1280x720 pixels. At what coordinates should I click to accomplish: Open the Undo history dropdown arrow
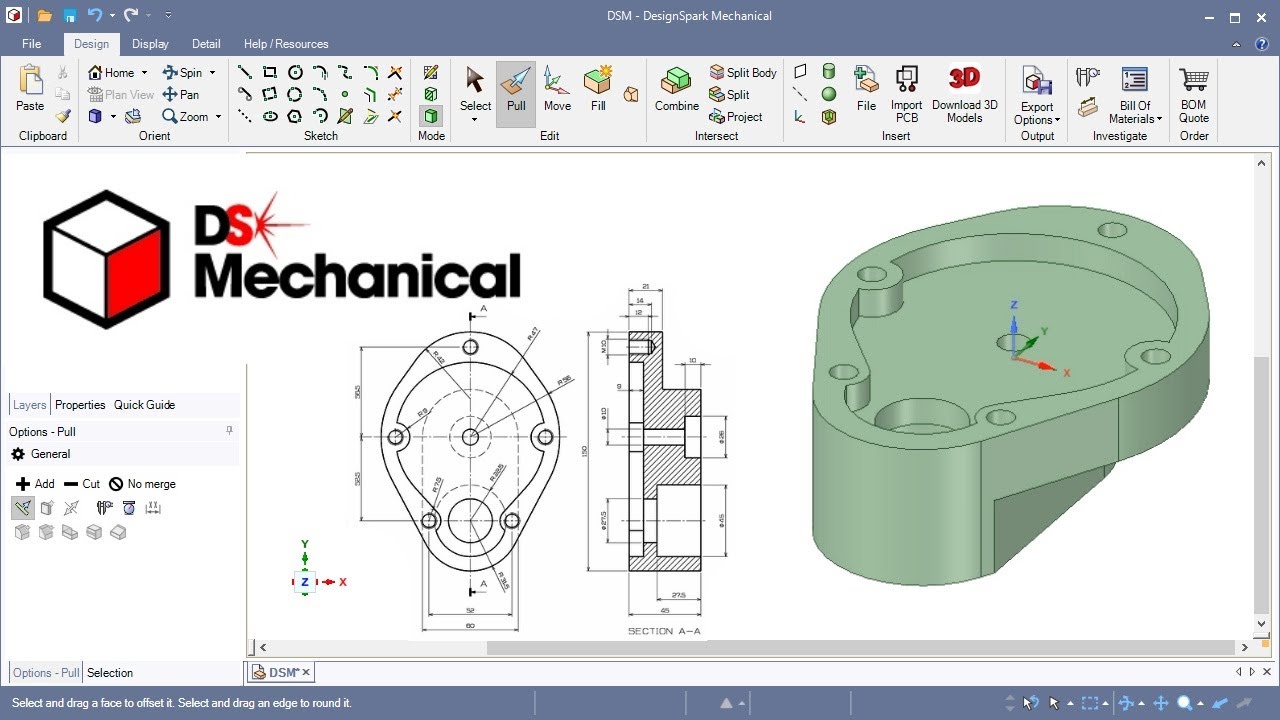click(113, 16)
